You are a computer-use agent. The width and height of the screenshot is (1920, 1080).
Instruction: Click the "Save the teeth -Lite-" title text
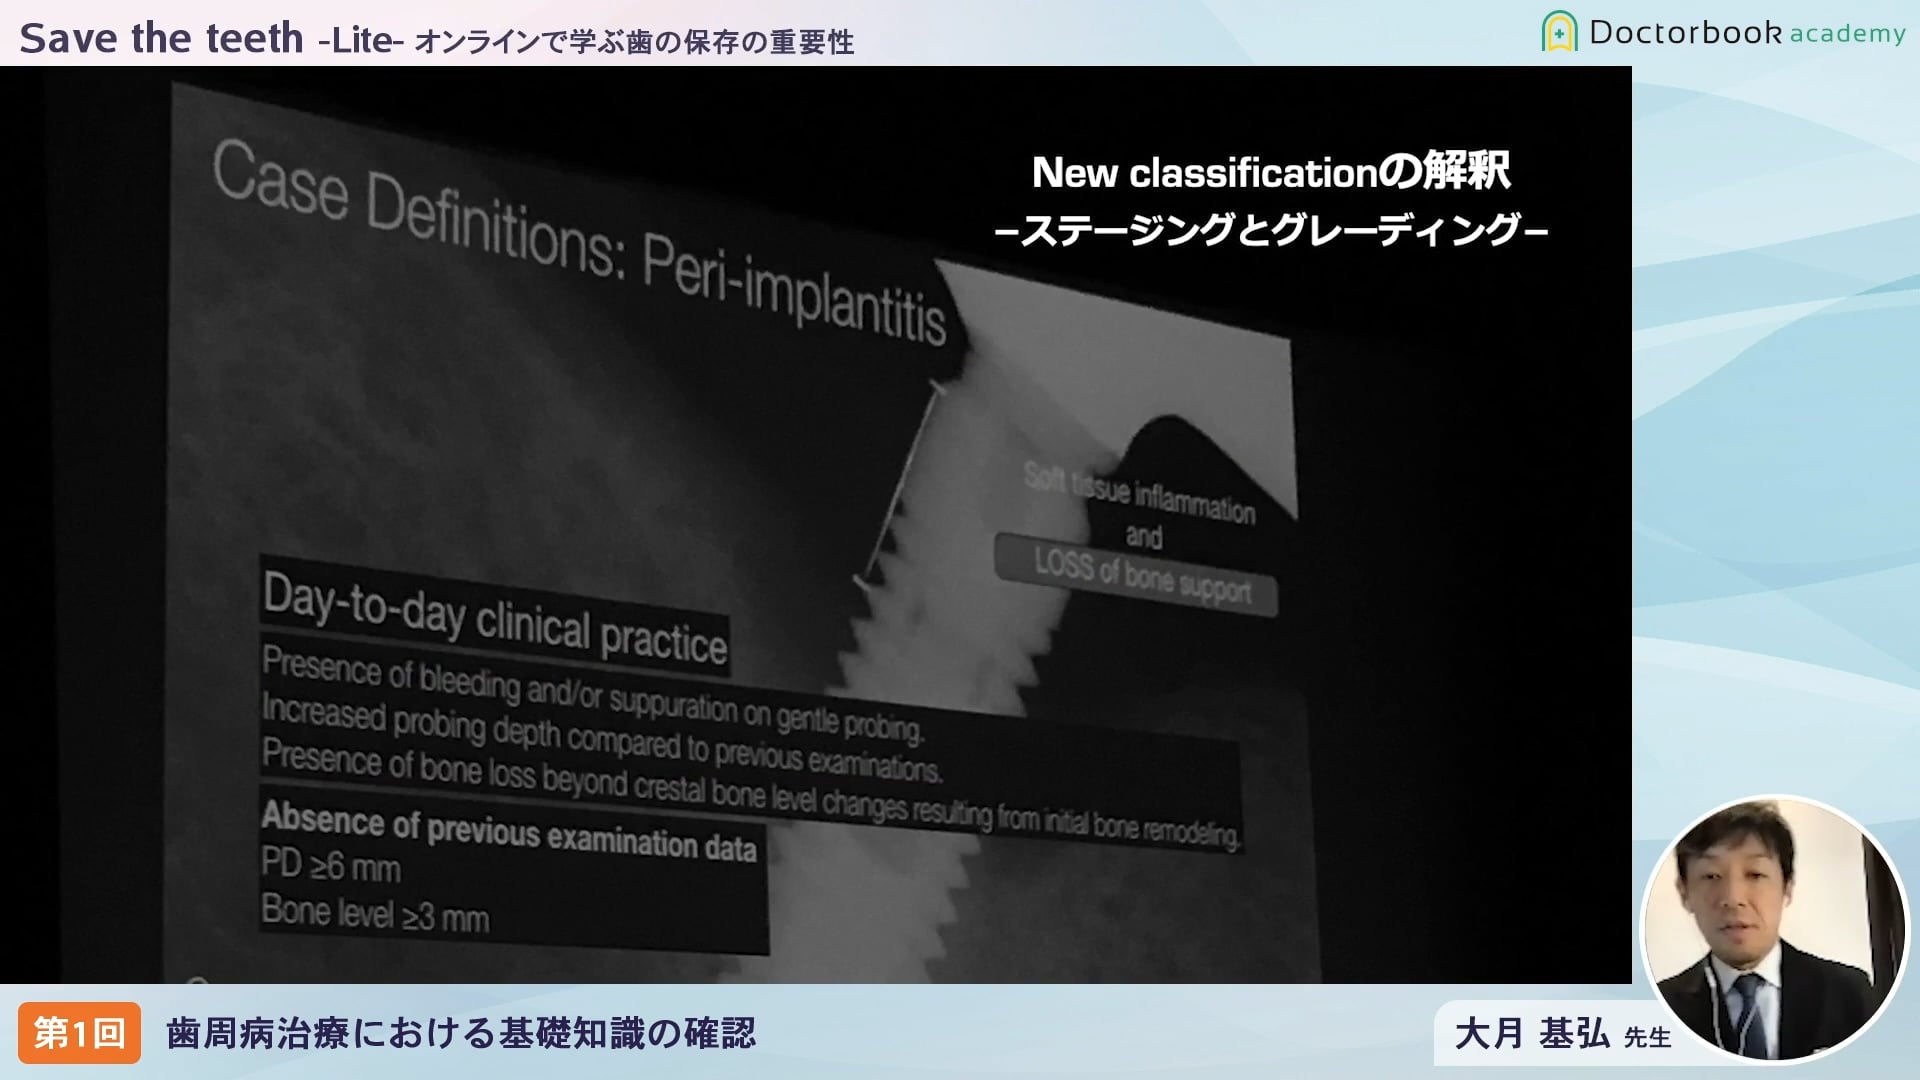pyautogui.click(x=212, y=39)
